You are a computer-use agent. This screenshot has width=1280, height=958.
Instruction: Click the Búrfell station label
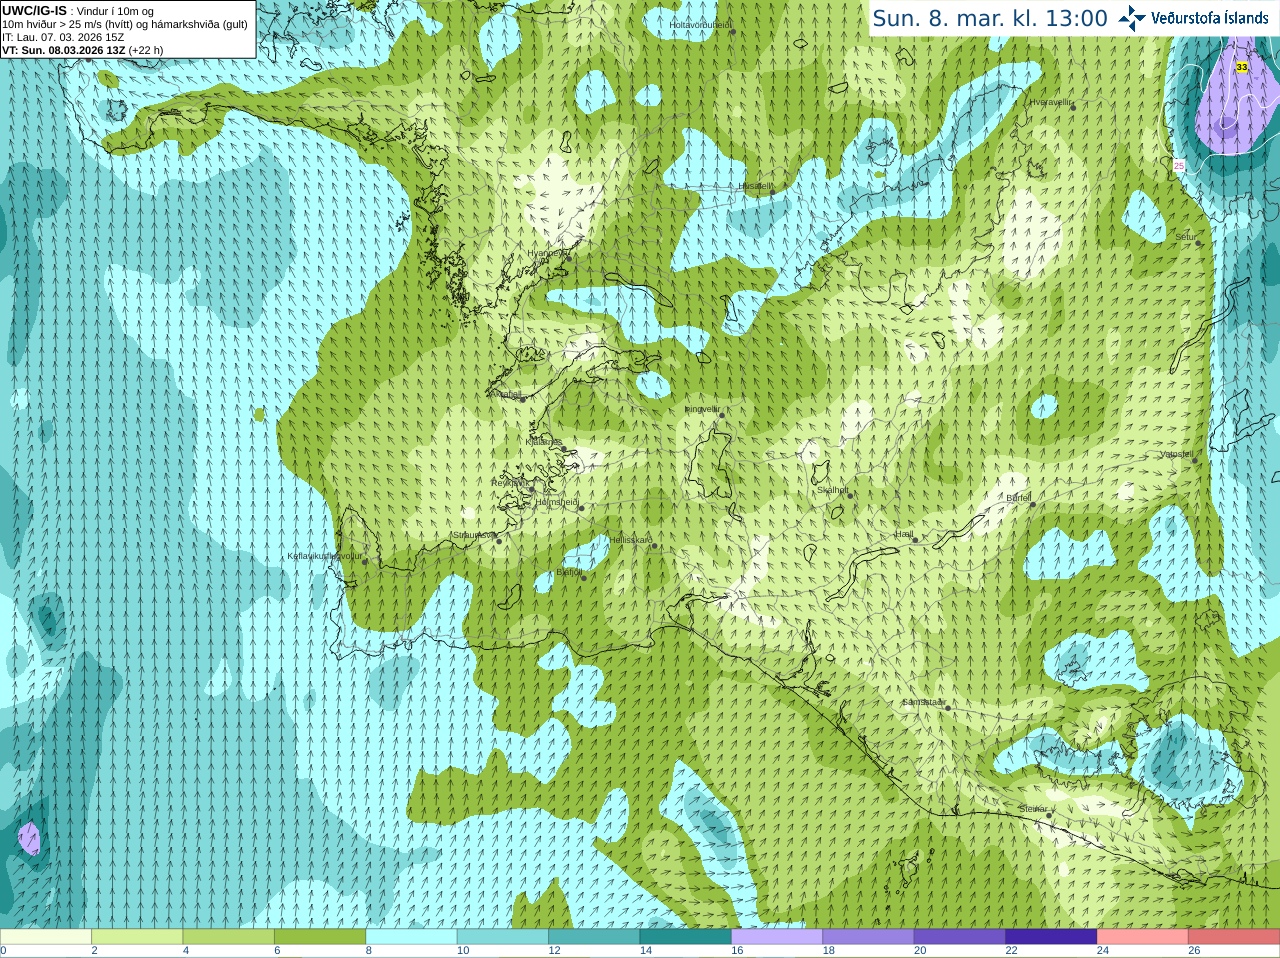pos(1018,497)
